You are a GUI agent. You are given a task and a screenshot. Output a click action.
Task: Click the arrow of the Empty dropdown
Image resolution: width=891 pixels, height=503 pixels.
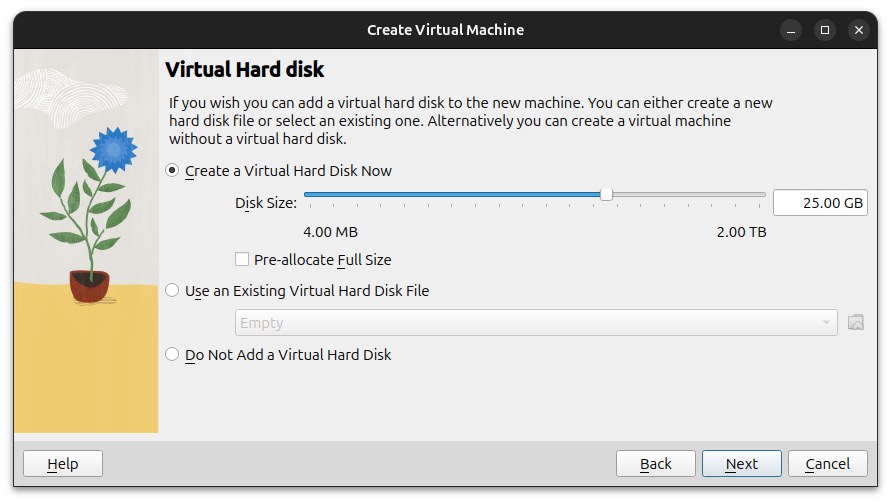pyautogui.click(x=826, y=322)
